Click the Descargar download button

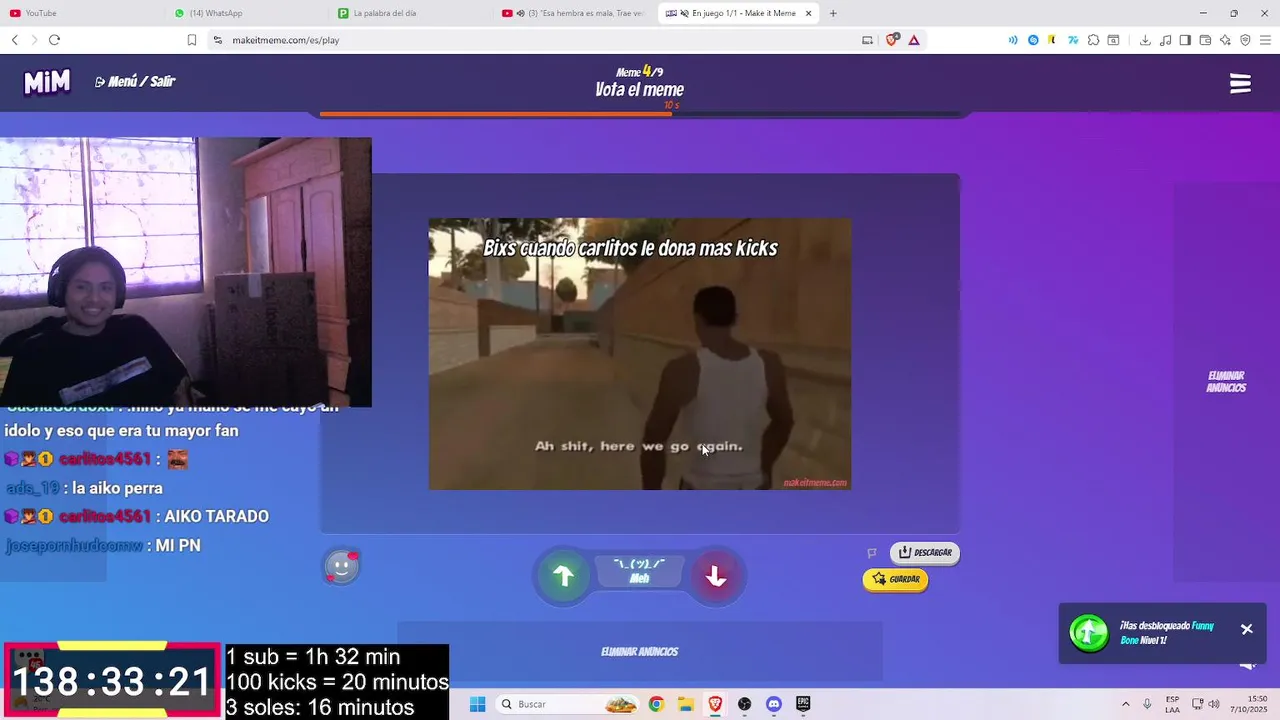(x=925, y=552)
